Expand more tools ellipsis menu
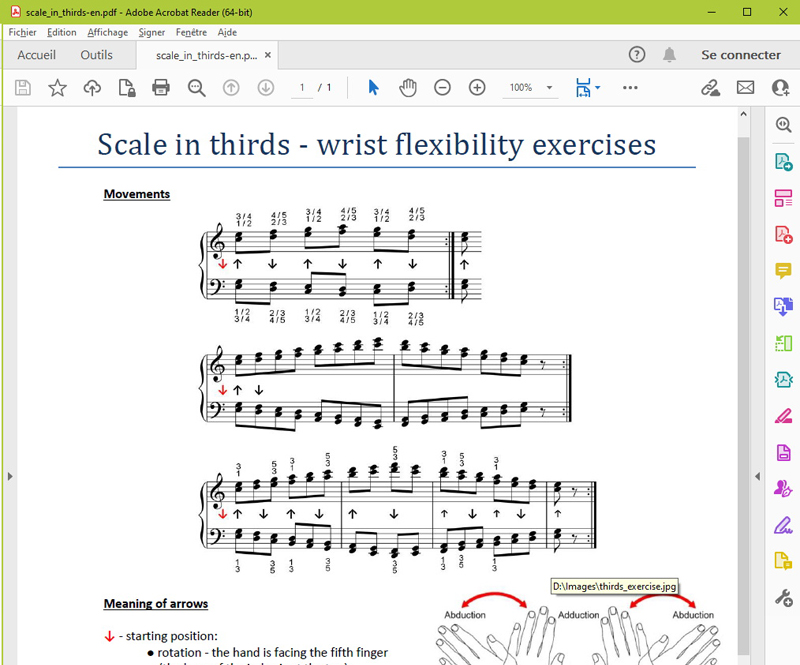Image resolution: width=800 pixels, height=665 pixels. [630, 88]
